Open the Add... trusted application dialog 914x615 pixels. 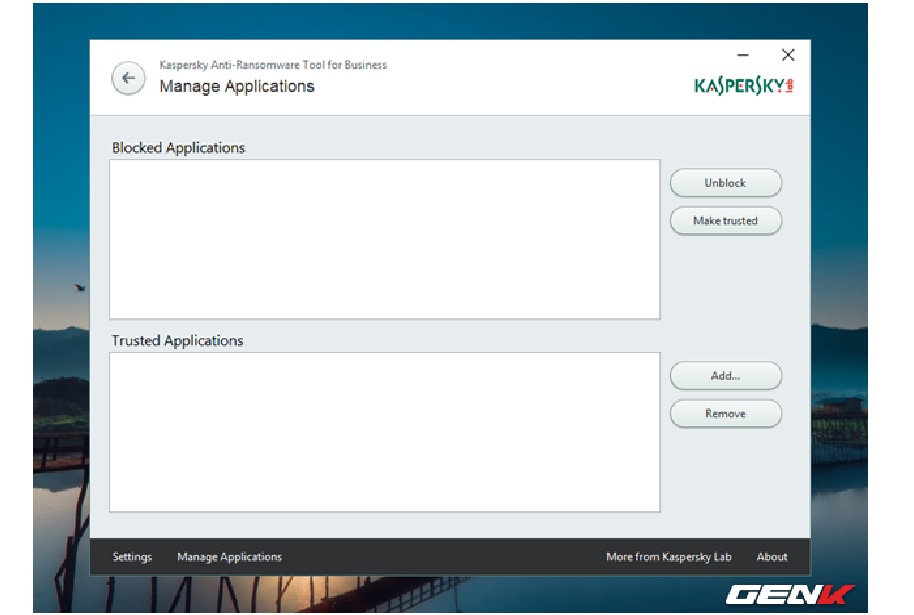click(x=726, y=376)
